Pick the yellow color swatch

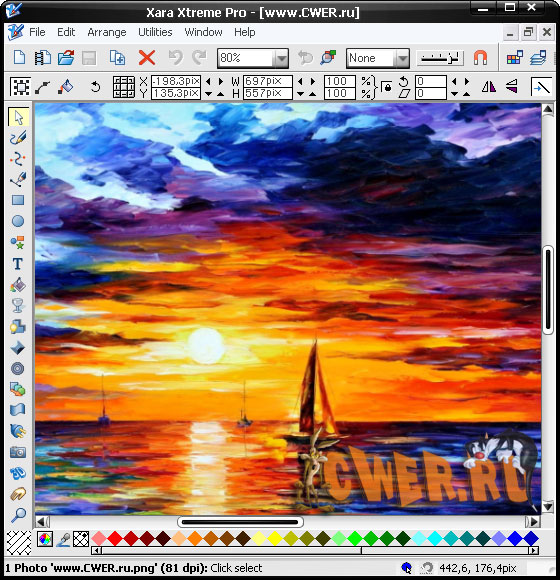(275, 539)
